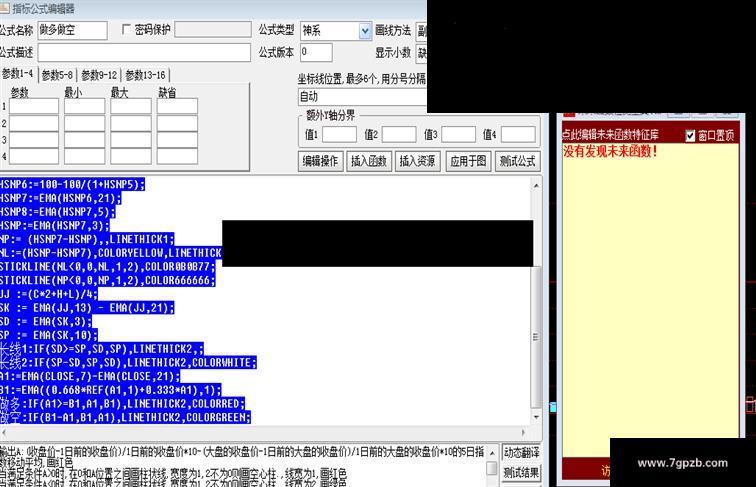Click the 公式描述 description field
Screen dimensions: 756x487
click(144, 53)
